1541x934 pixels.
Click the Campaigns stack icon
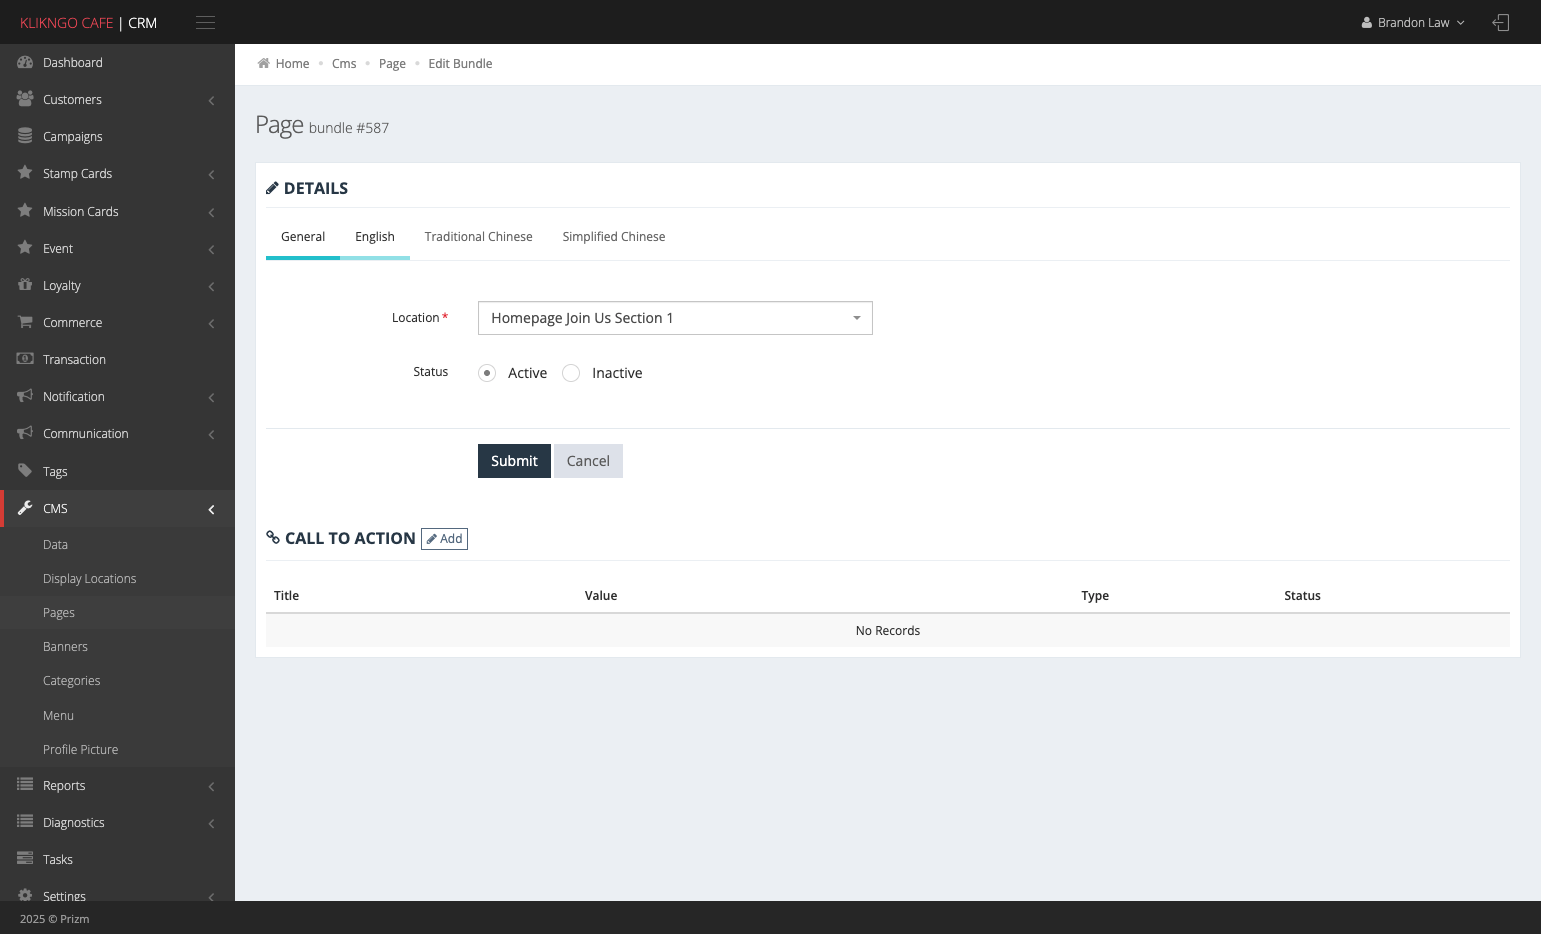click(x=25, y=136)
